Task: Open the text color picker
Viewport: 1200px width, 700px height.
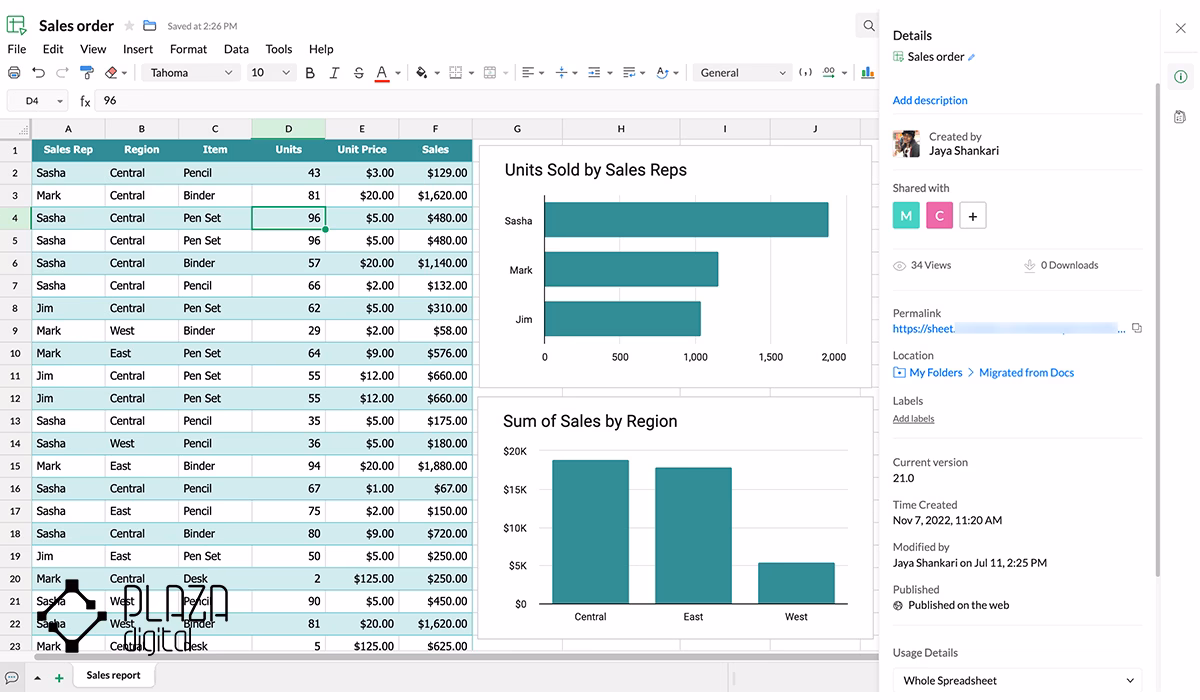Action: [x=382, y=73]
